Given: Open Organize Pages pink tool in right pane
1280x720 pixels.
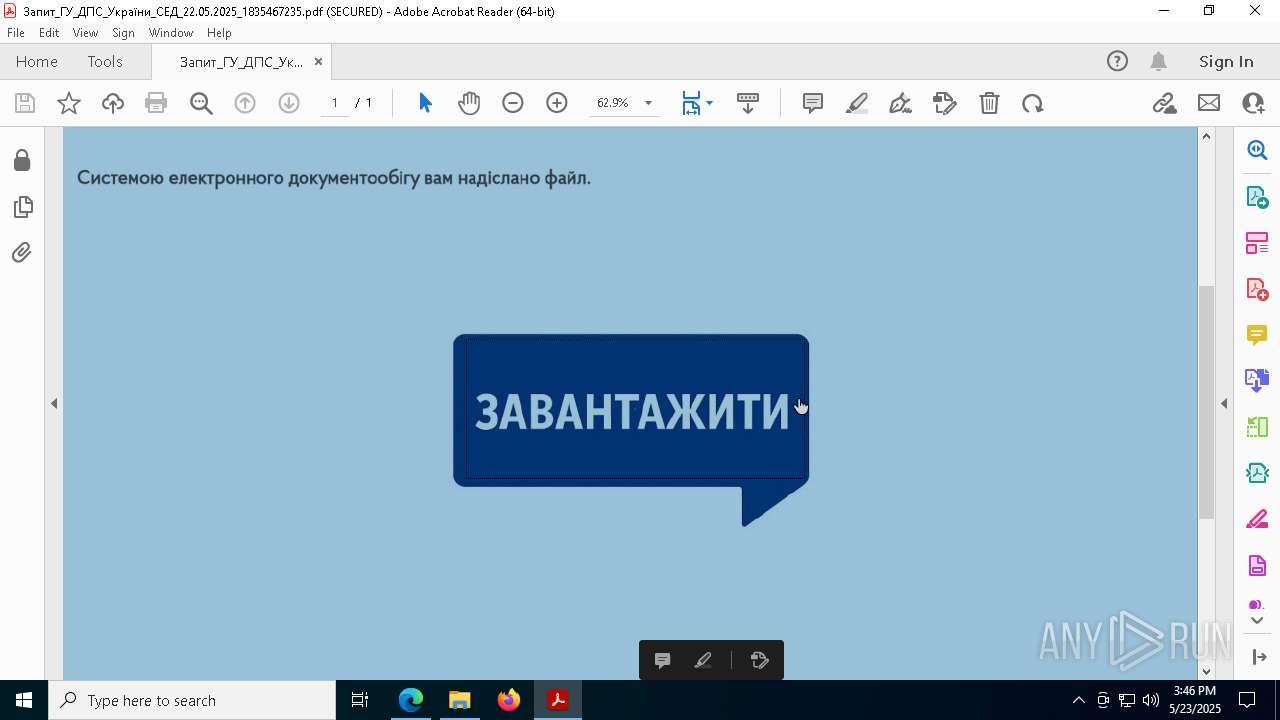Looking at the screenshot, I should tap(1257, 243).
